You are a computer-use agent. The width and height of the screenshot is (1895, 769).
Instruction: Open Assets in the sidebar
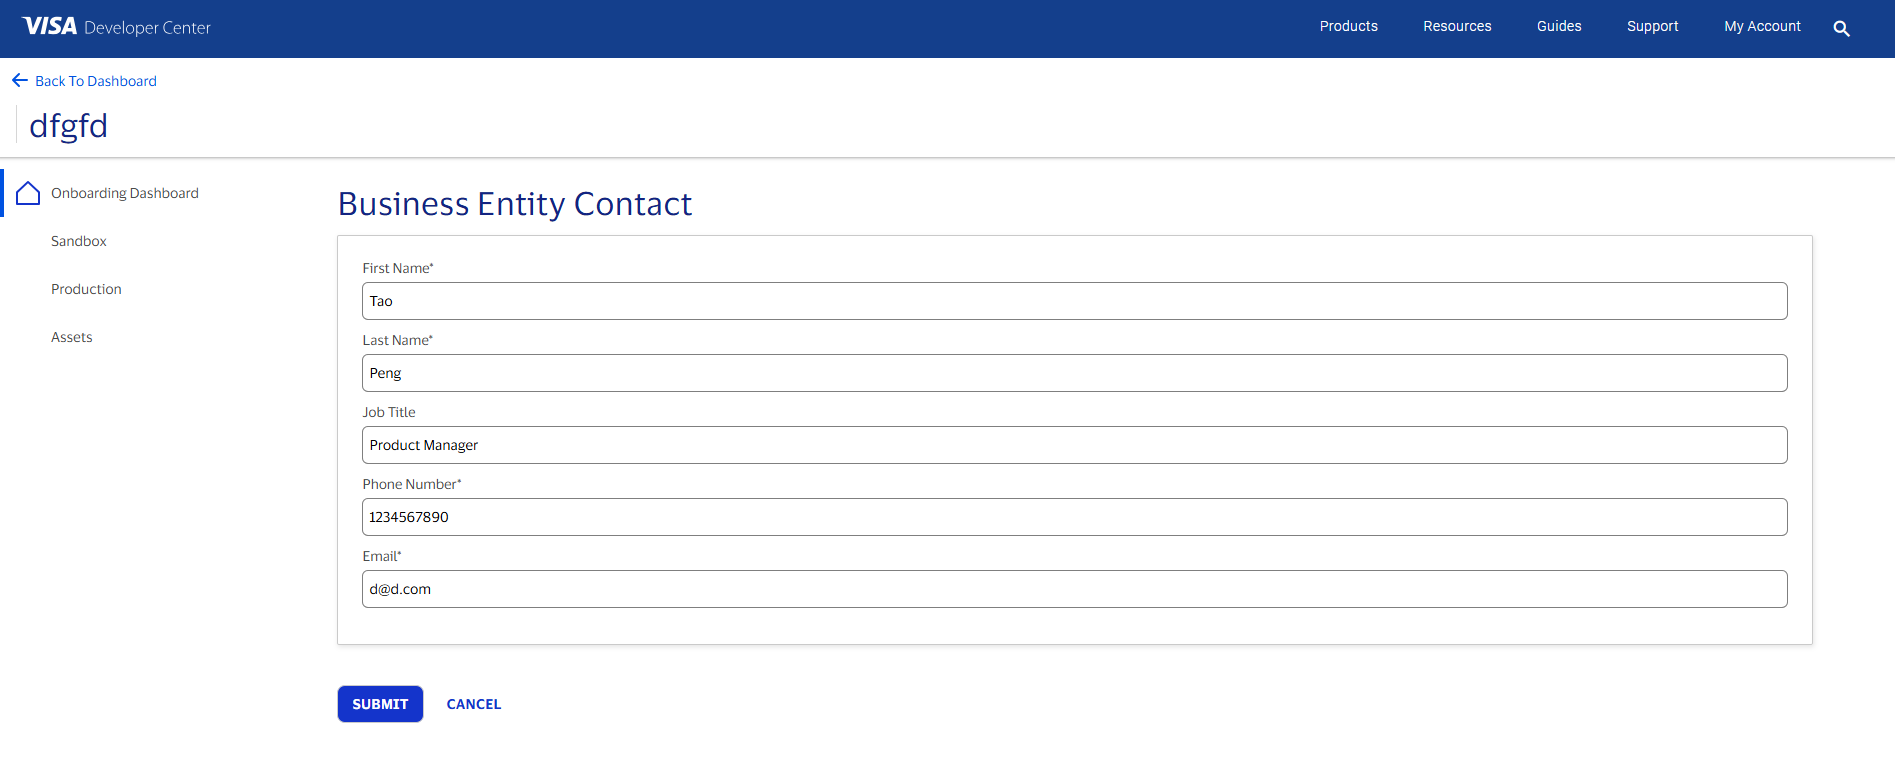coord(72,337)
